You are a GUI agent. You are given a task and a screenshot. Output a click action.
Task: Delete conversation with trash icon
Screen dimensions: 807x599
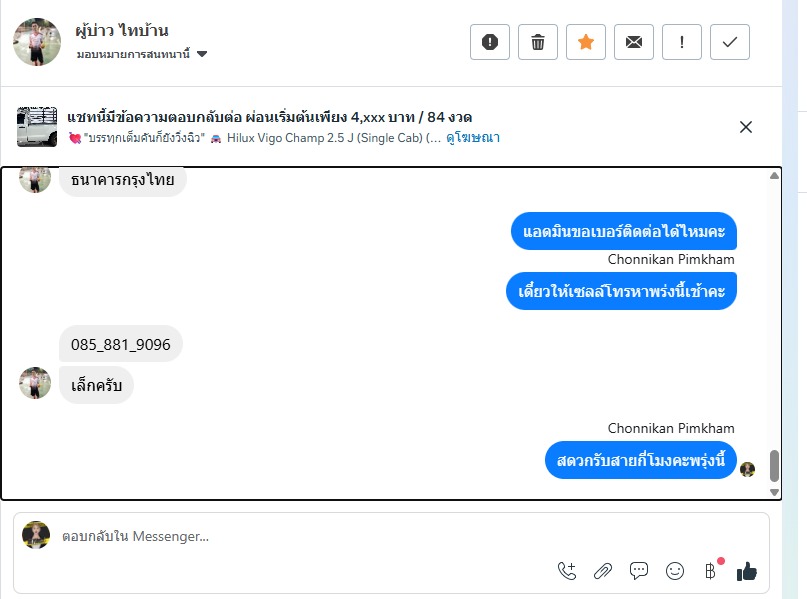tap(538, 42)
